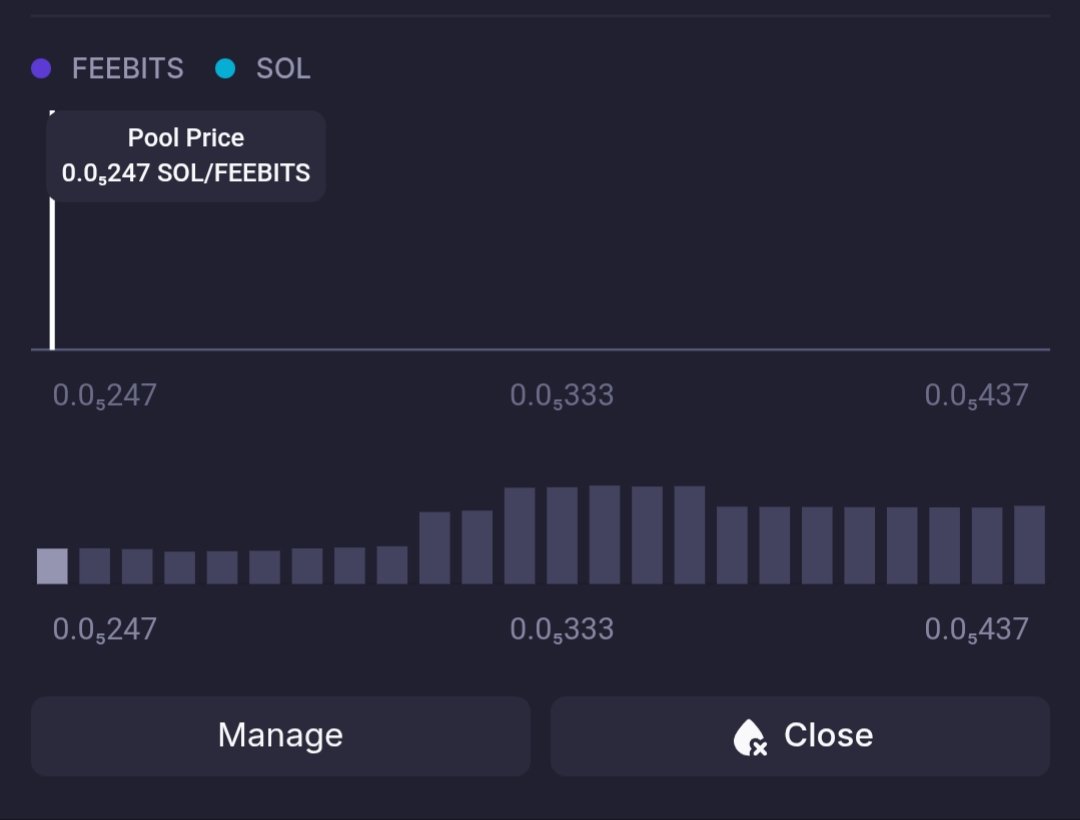The width and height of the screenshot is (1080, 820).
Task: Click the highlighted first liquidity bin bar
Action: point(52,566)
